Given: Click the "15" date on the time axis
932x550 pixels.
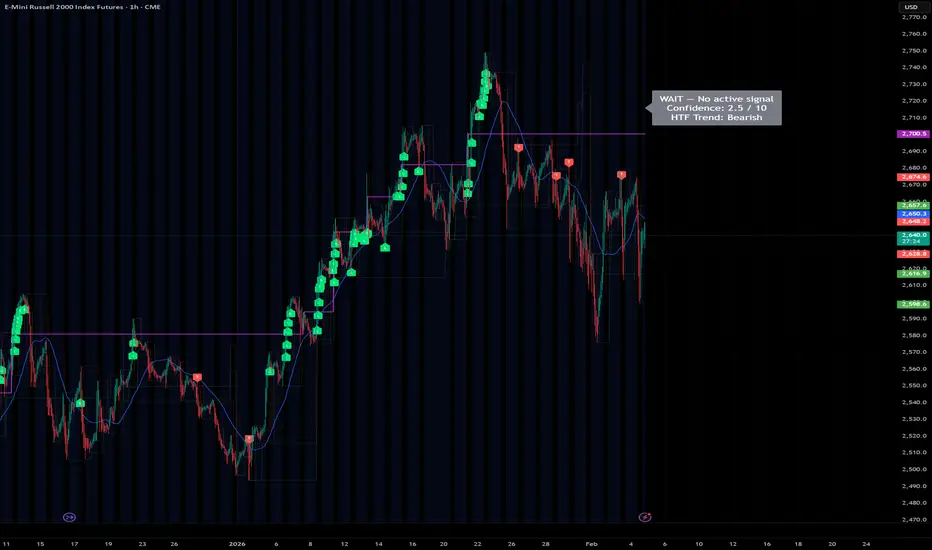Looking at the screenshot, I should click(x=40, y=543).
